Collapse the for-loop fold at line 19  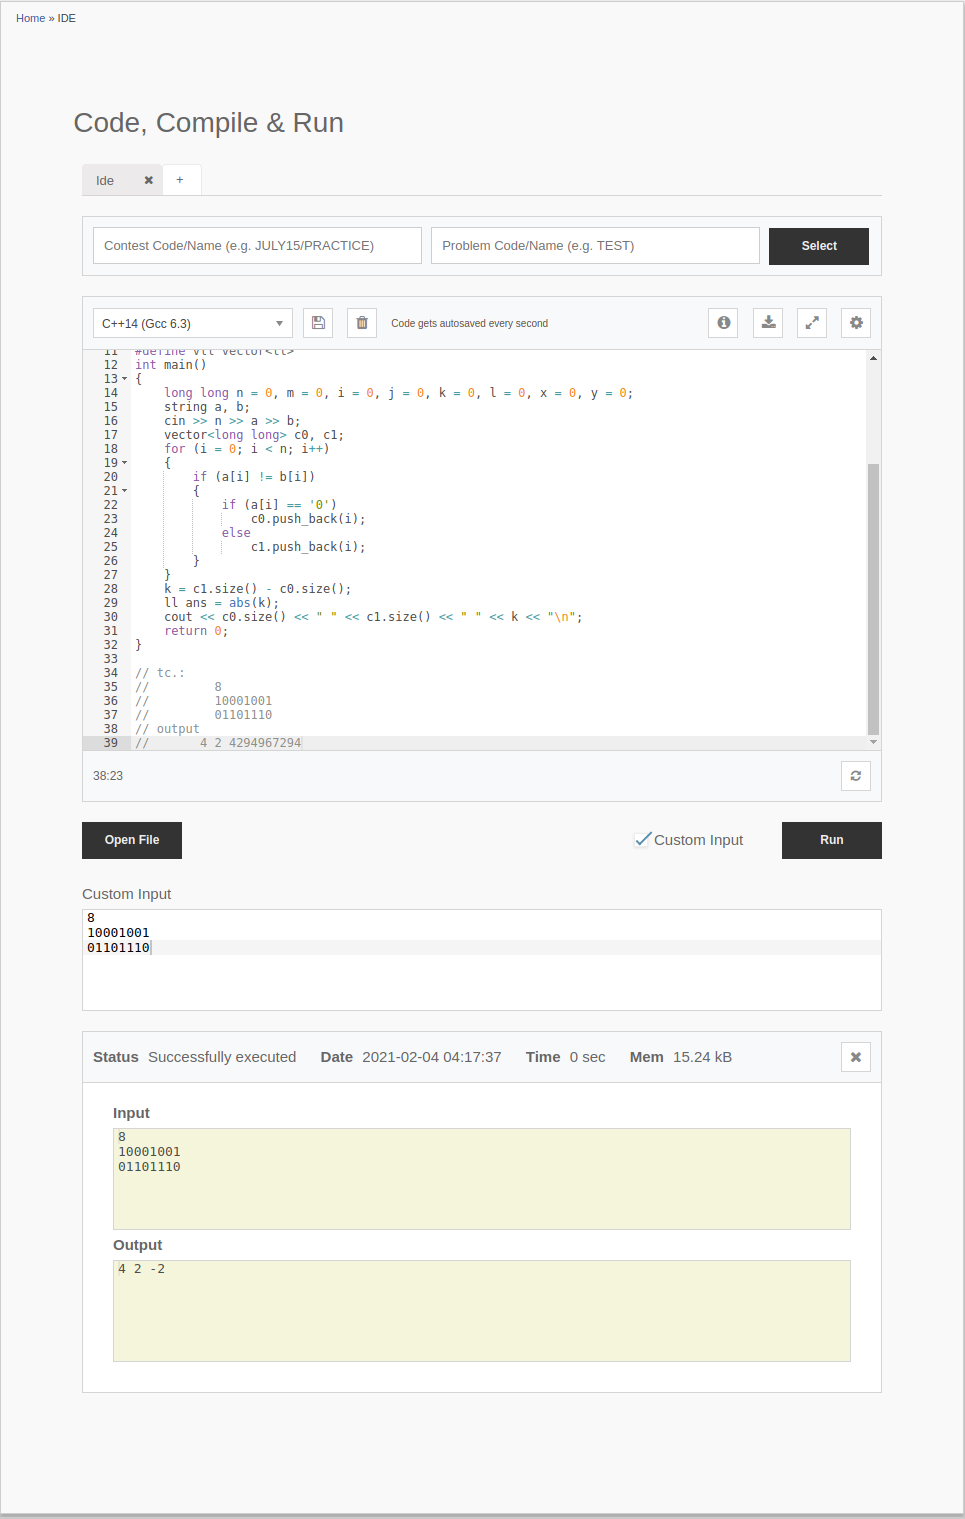click(x=126, y=462)
